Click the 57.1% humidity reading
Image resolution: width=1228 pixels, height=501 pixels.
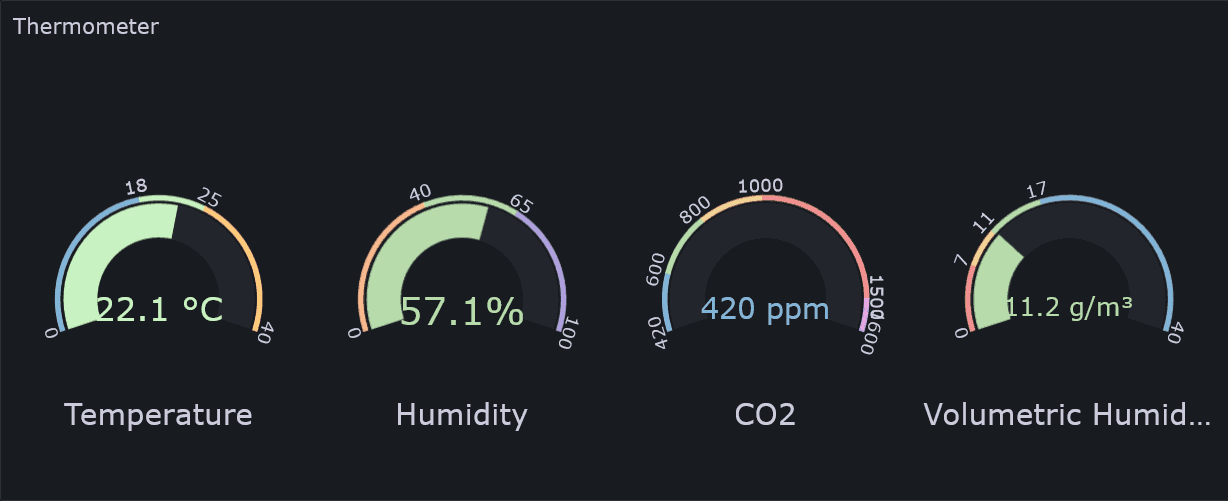tap(462, 312)
